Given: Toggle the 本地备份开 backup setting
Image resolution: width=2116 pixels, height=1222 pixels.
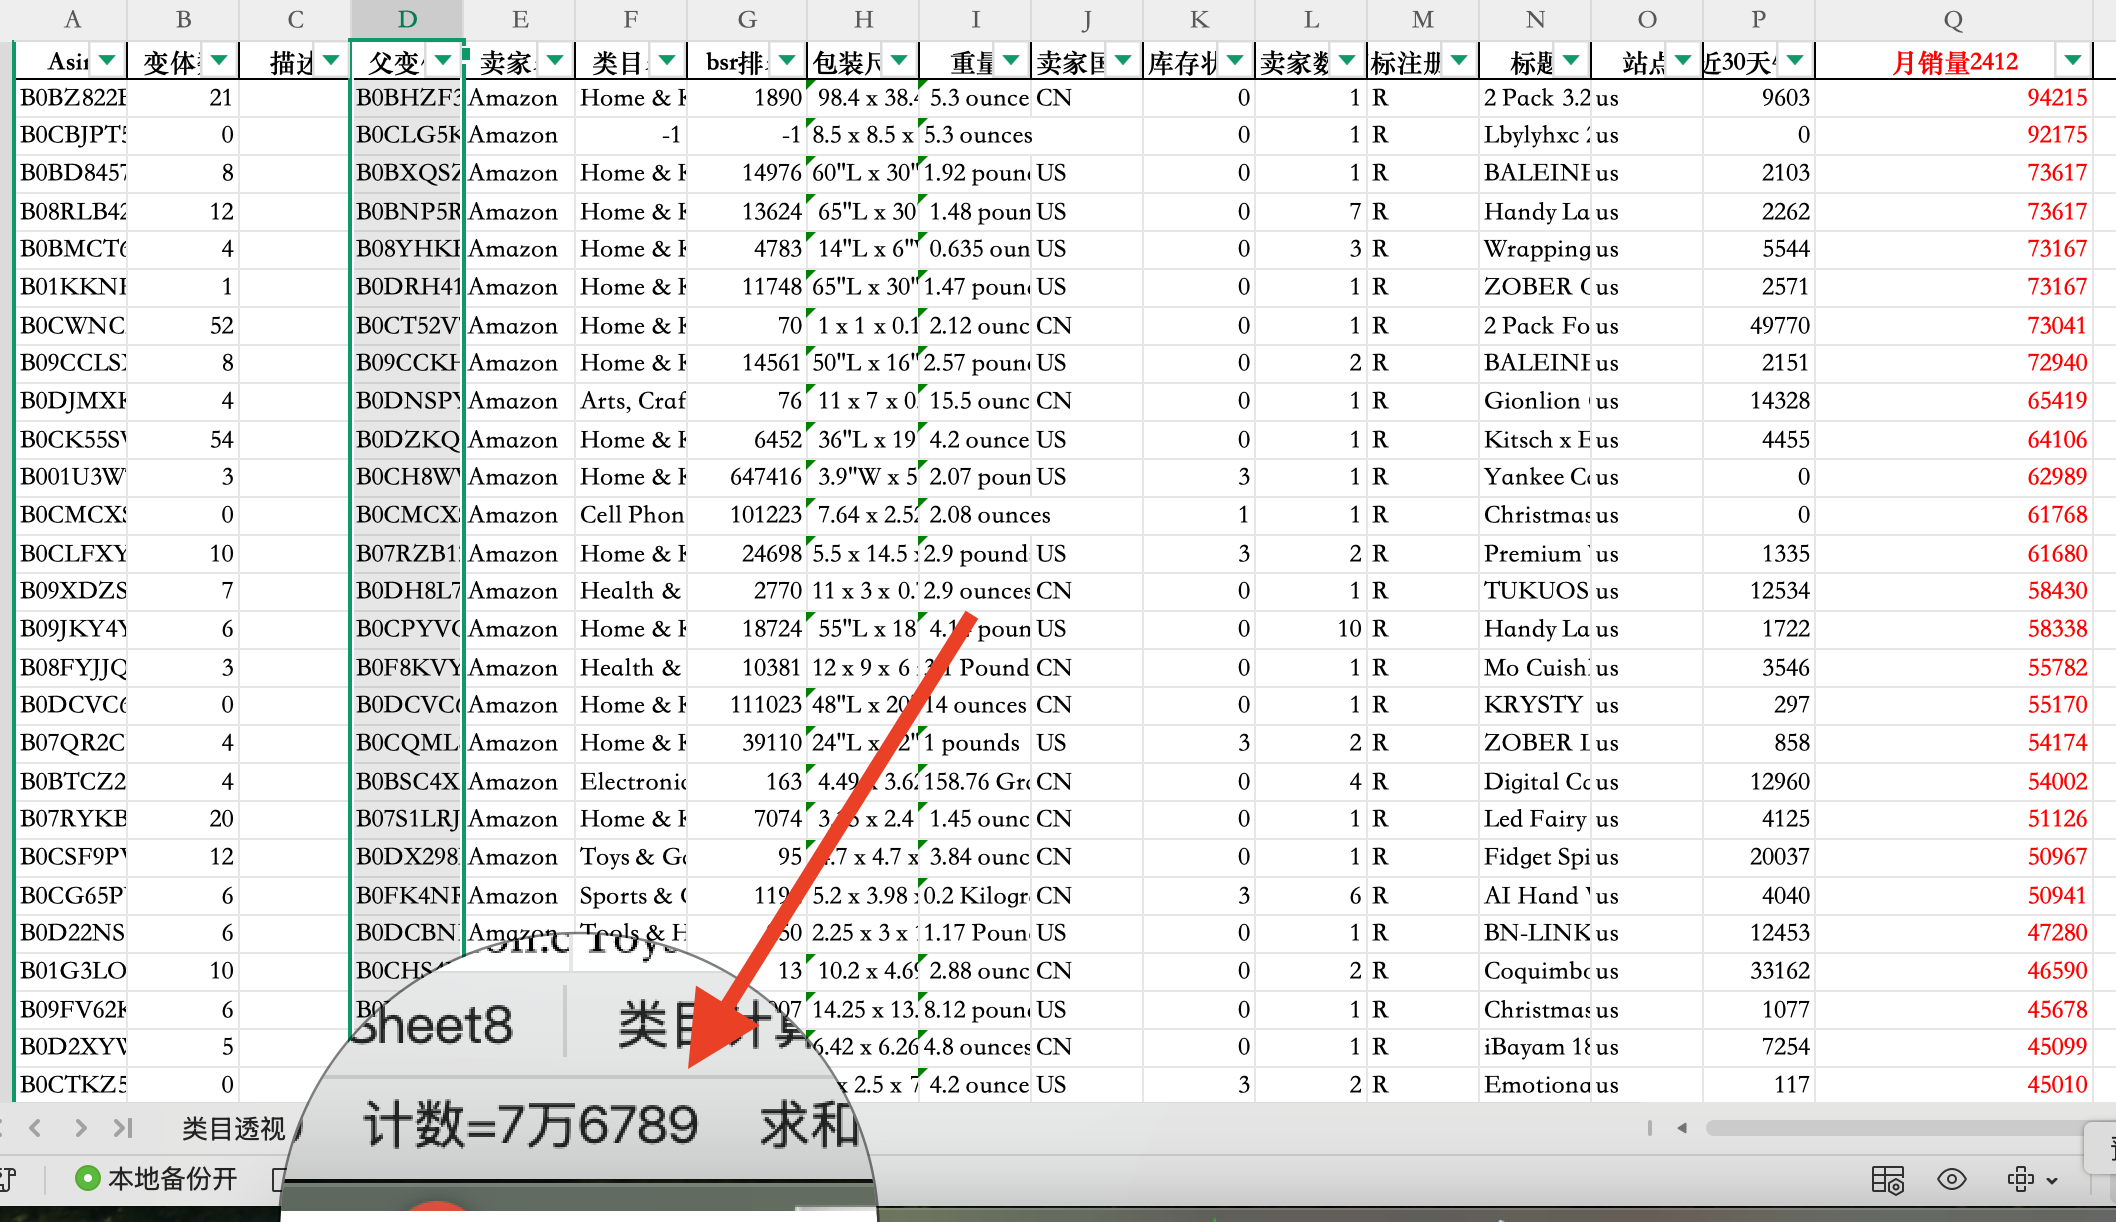Looking at the screenshot, I should click(x=171, y=1179).
